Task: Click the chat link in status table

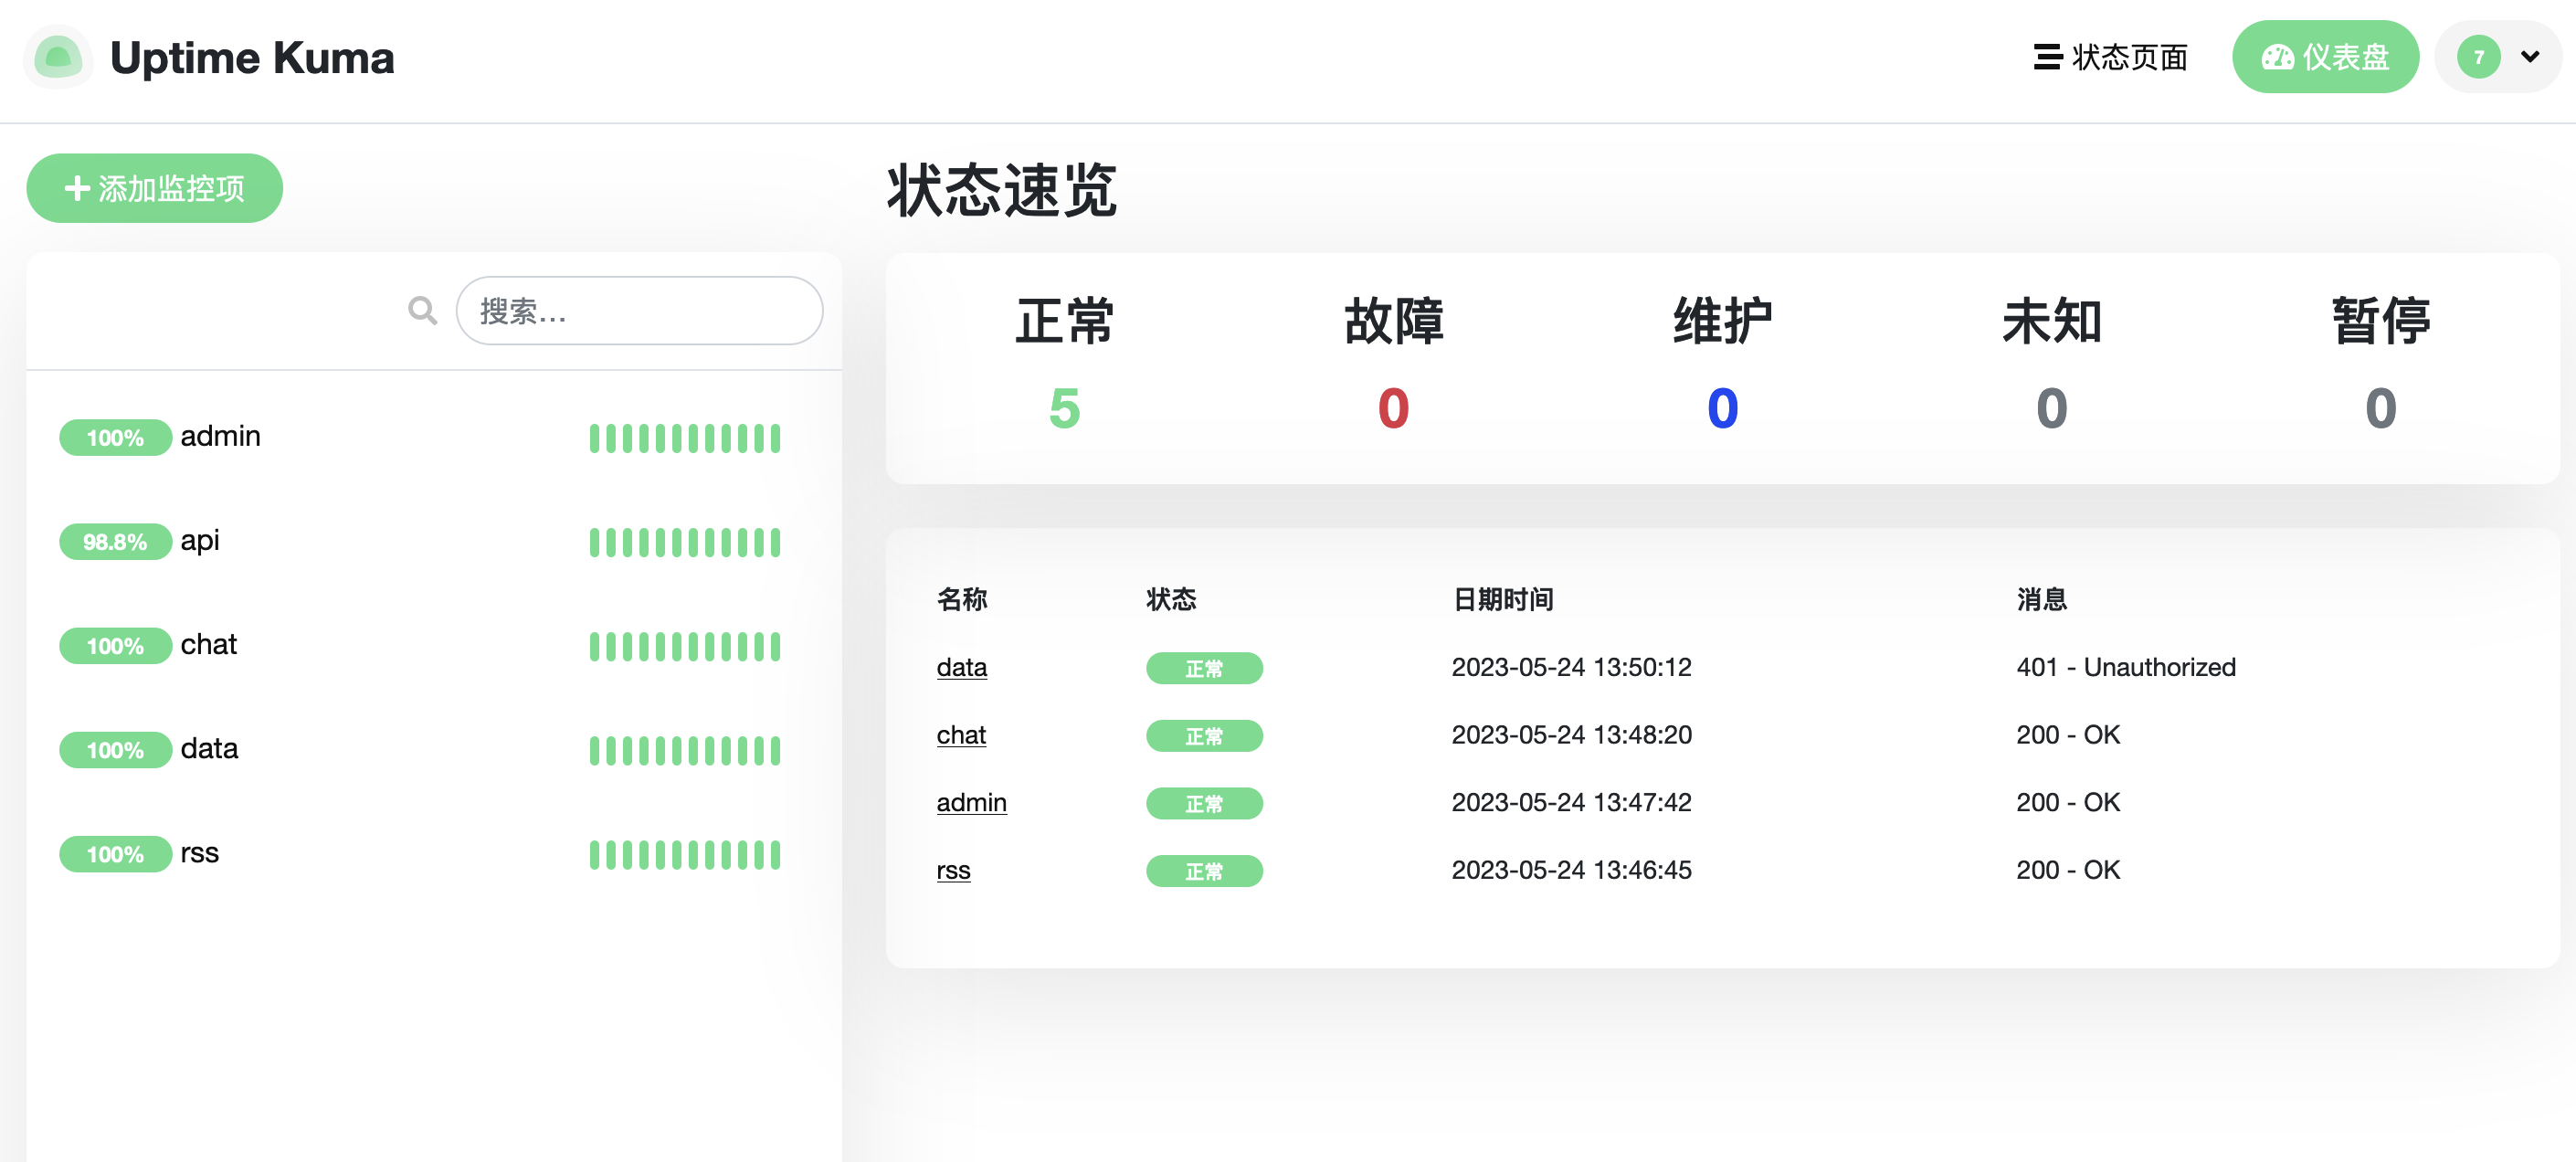Action: [x=959, y=734]
